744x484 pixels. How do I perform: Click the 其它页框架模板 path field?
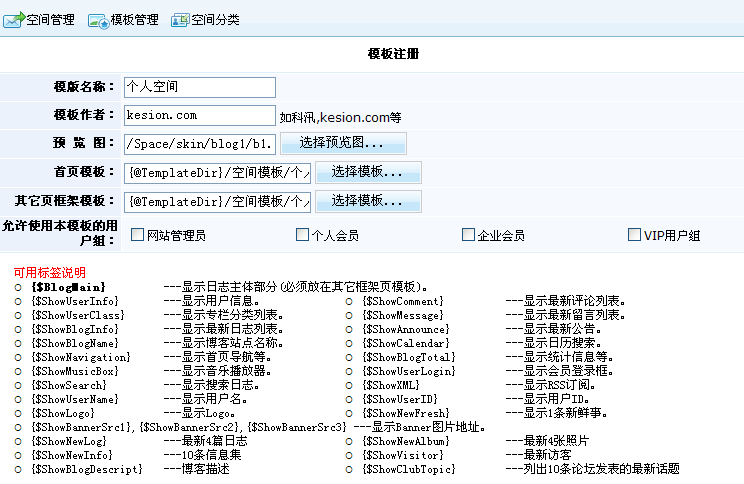coord(216,202)
